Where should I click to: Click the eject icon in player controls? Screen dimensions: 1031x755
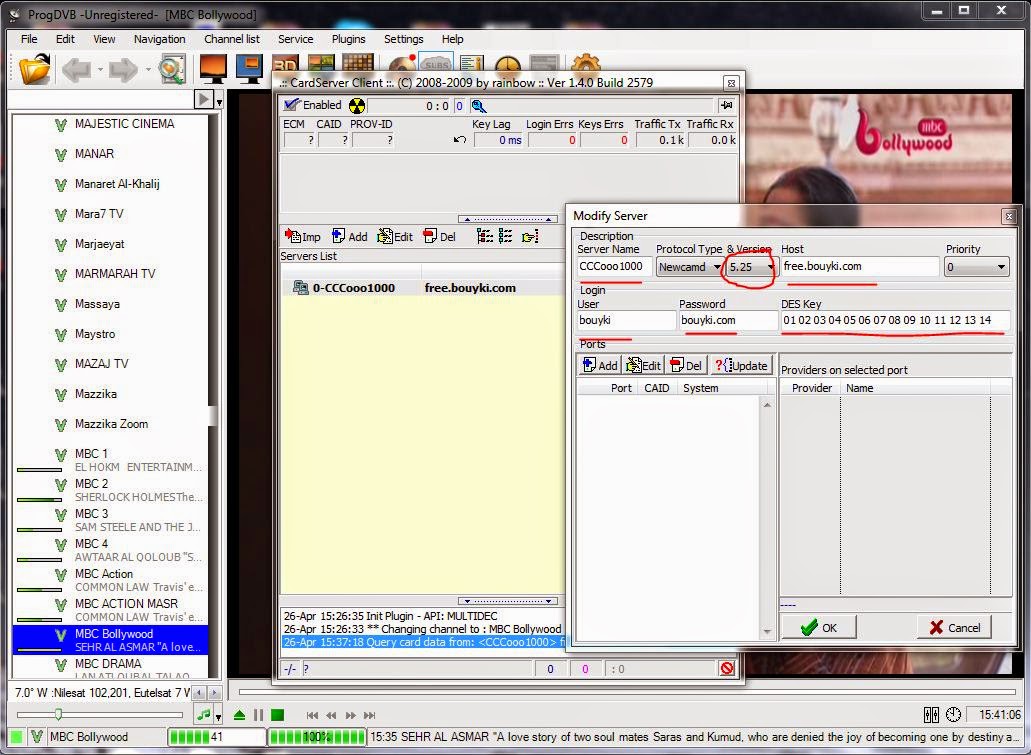[x=239, y=715]
